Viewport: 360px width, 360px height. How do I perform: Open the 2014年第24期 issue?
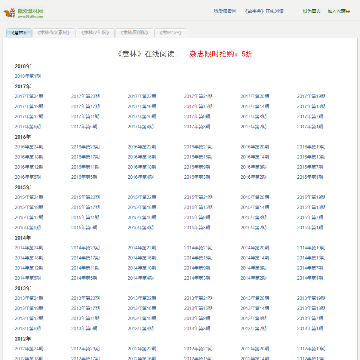[x=29, y=248]
